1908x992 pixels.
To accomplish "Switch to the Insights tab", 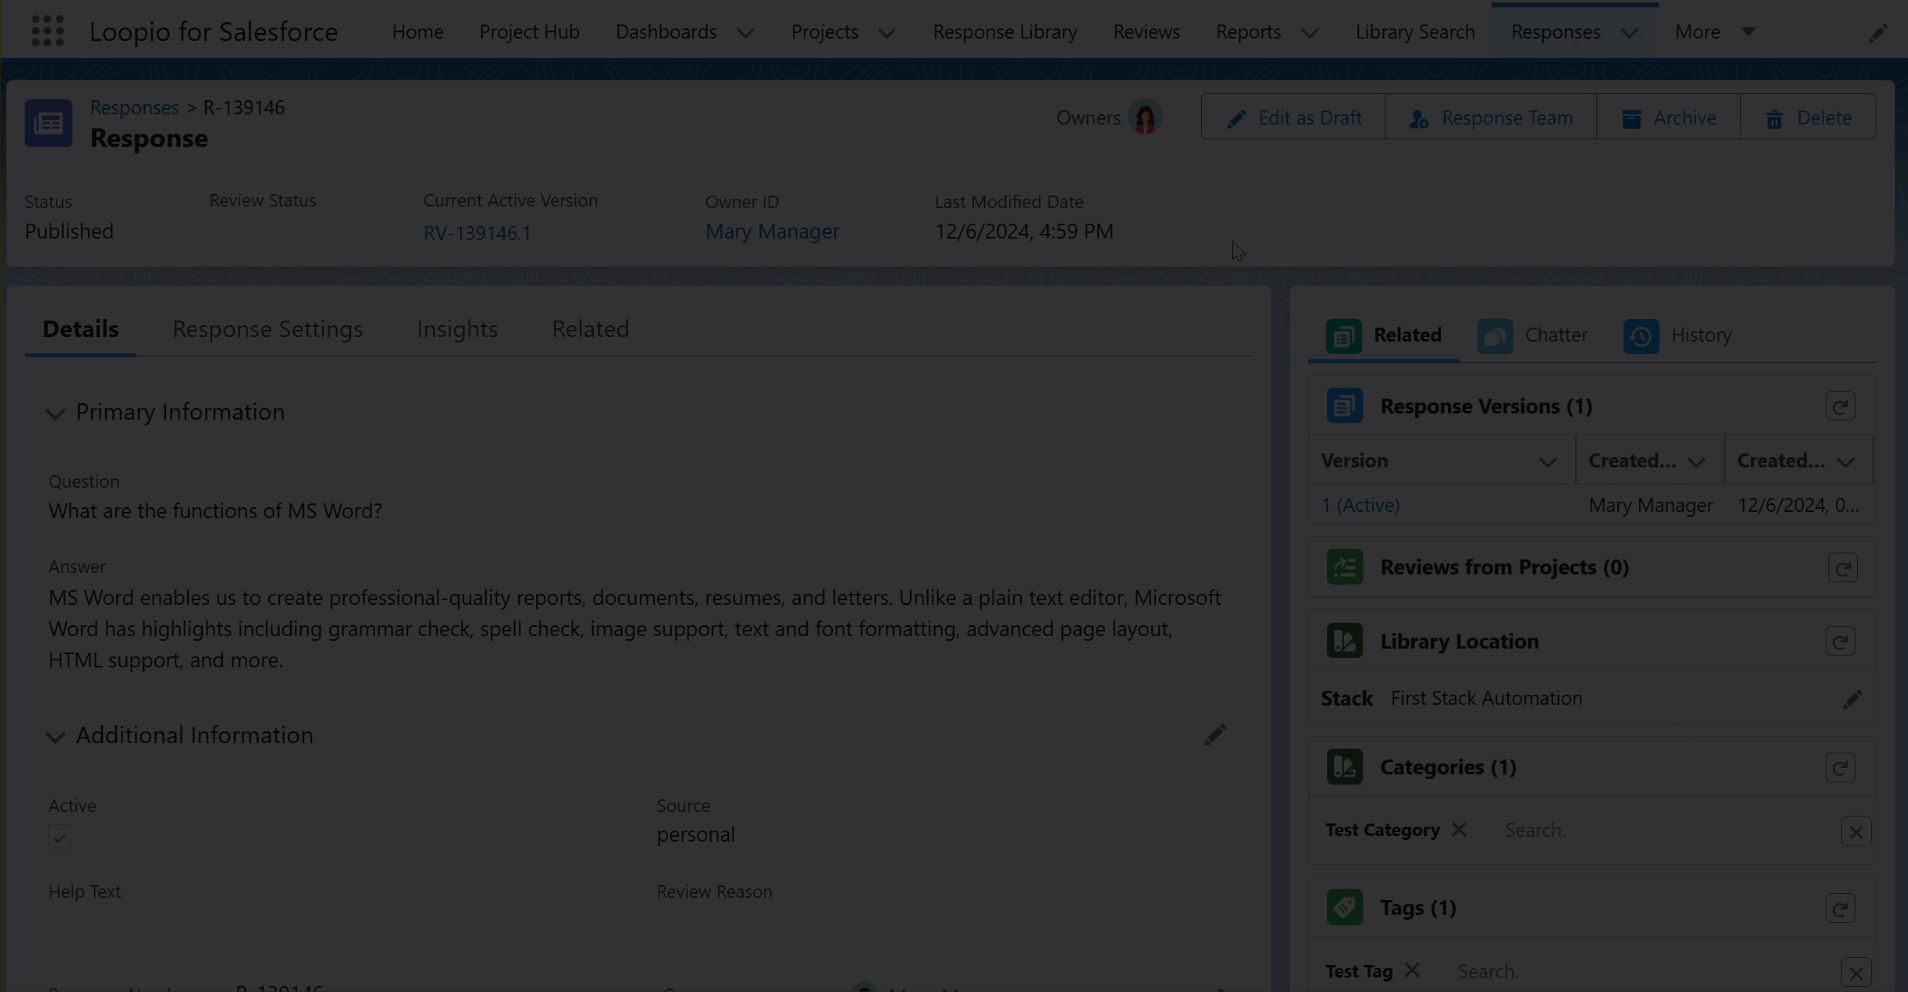I will 457,329.
